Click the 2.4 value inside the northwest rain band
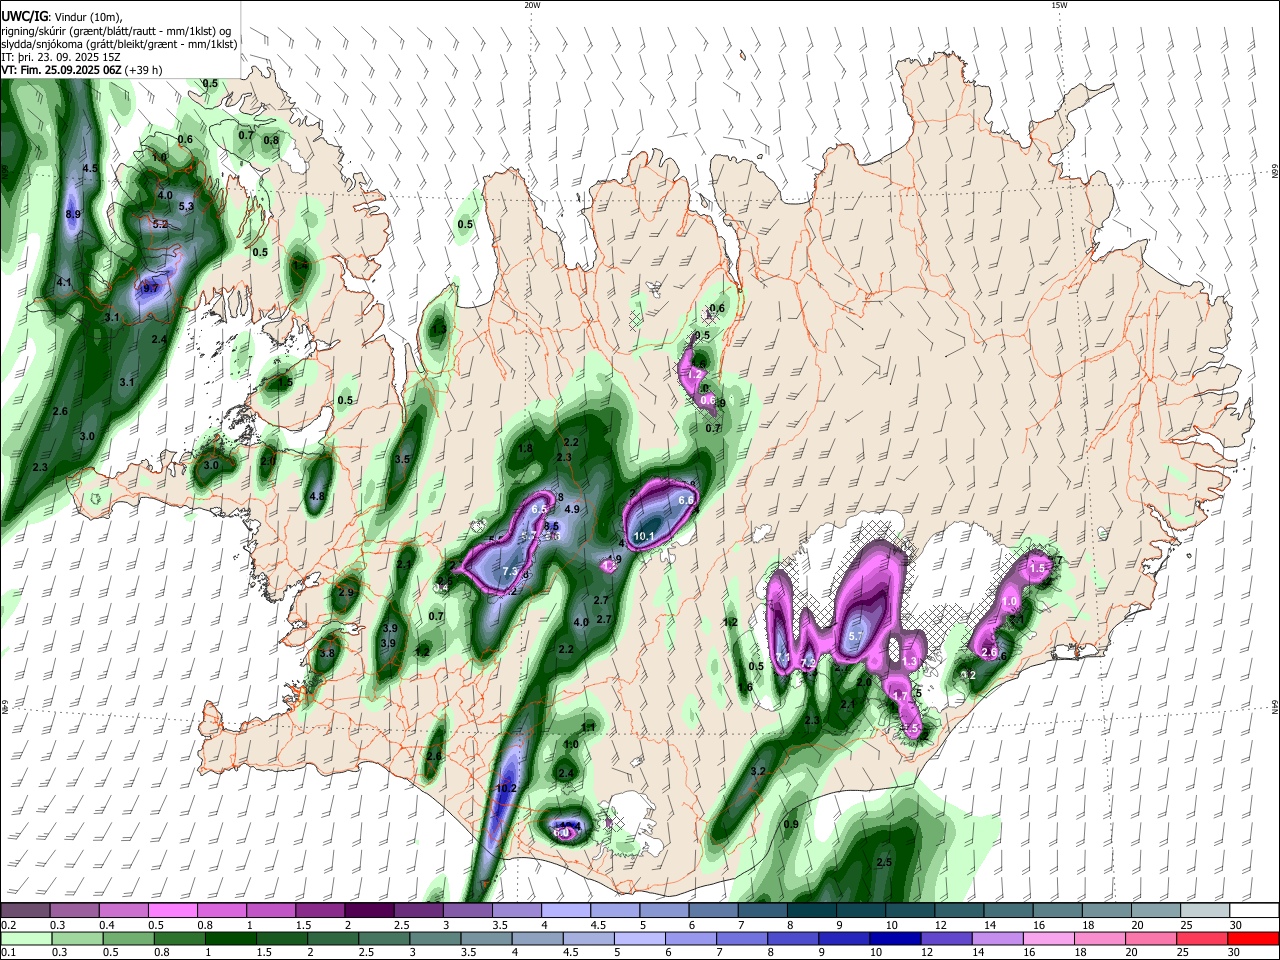 click(x=159, y=340)
